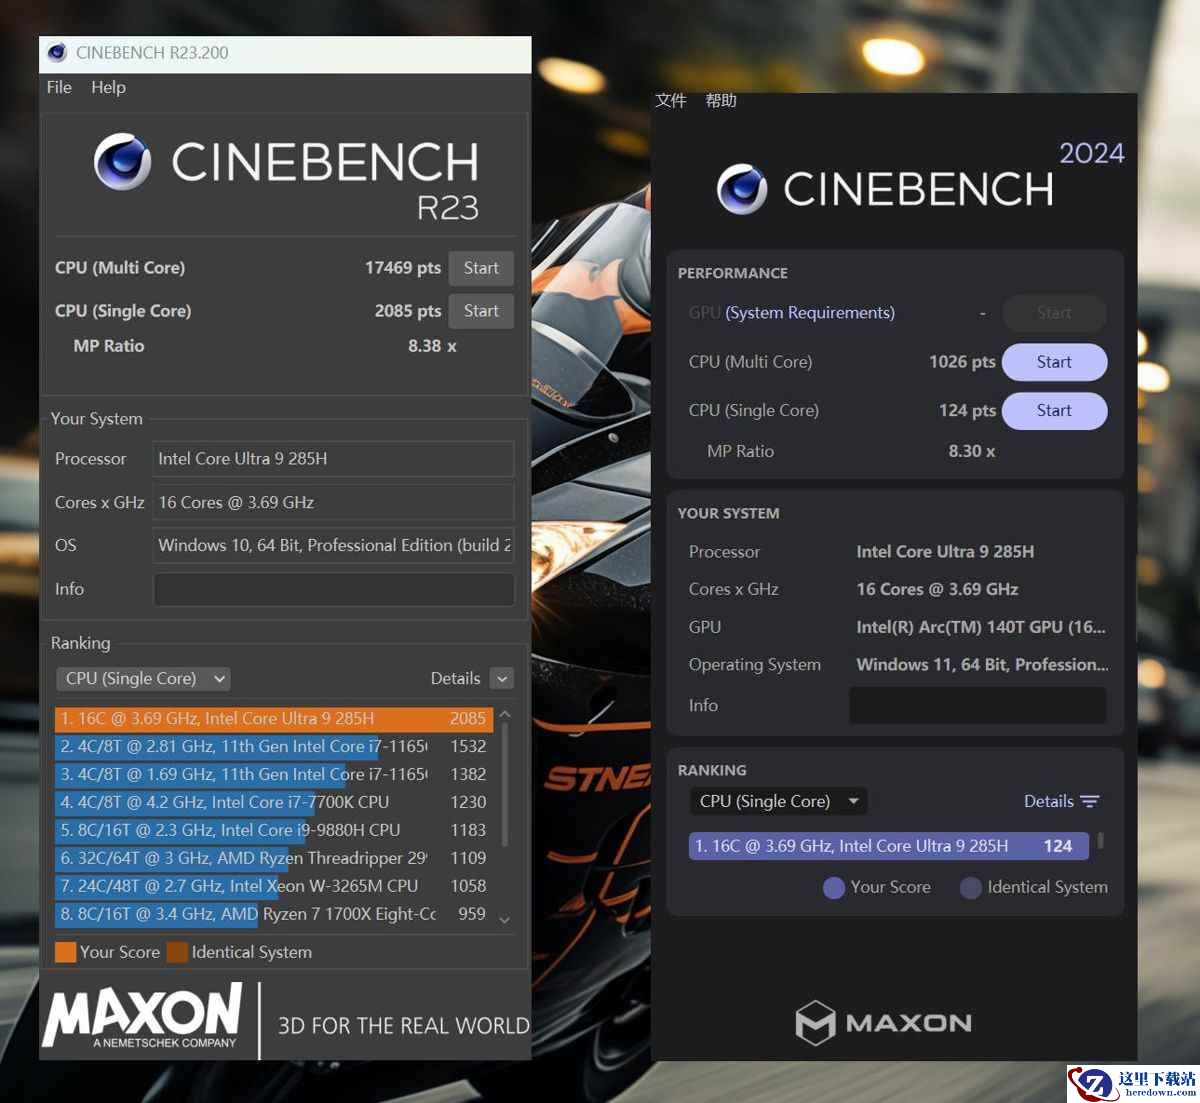Select ranking row Intel Xeon W-3265M CPU

273,886
